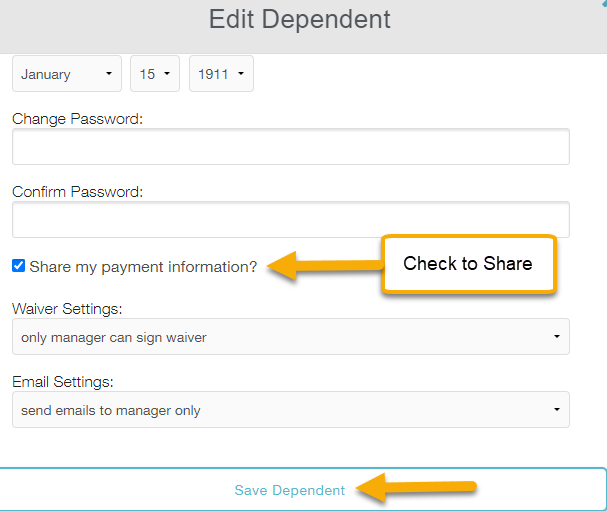Click the "Share my payment information?" label text
Image resolution: width=607 pixels, height=511 pixels.
tap(143, 267)
